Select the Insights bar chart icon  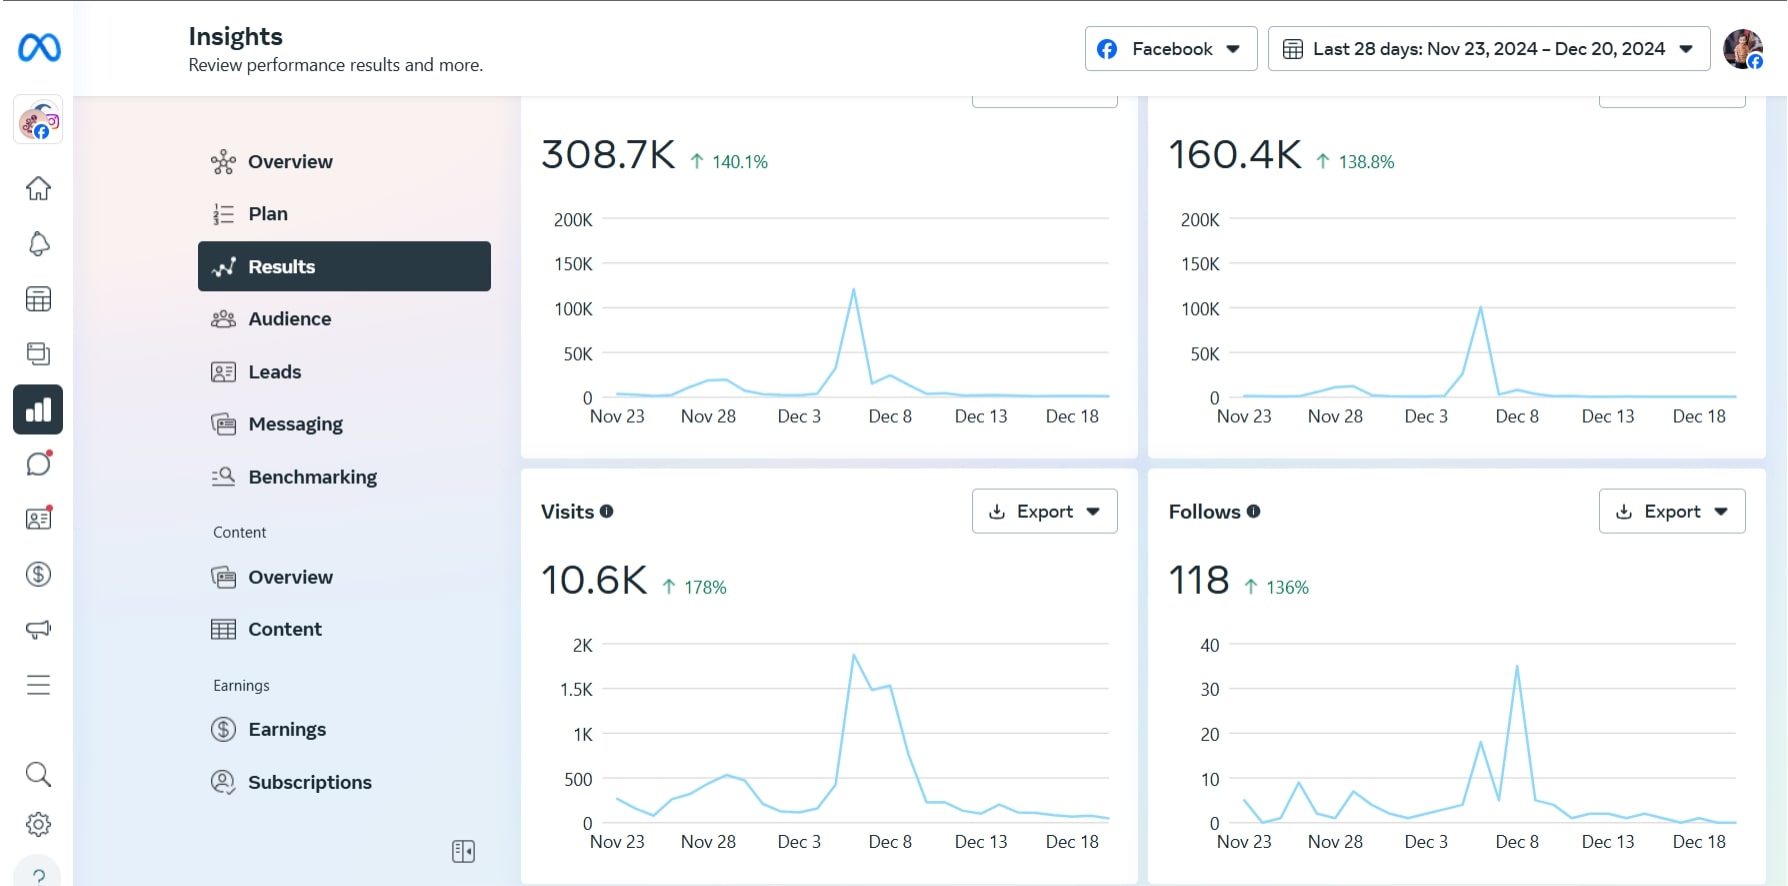pos(38,409)
